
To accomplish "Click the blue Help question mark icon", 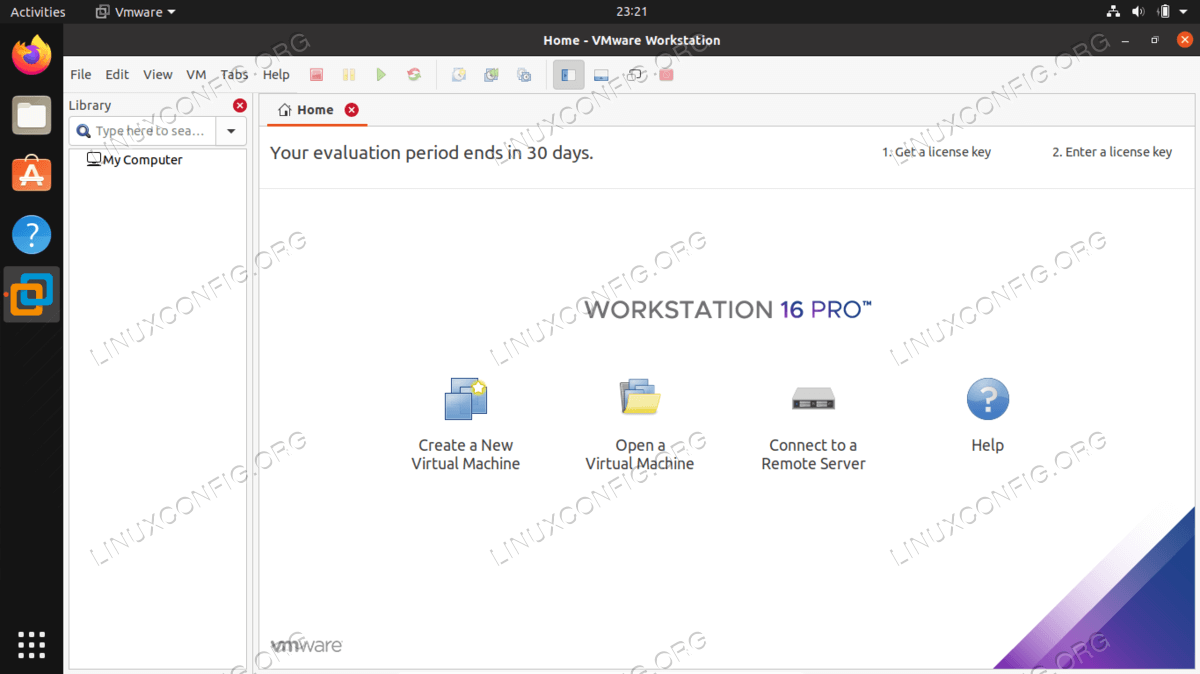I will click(988, 399).
